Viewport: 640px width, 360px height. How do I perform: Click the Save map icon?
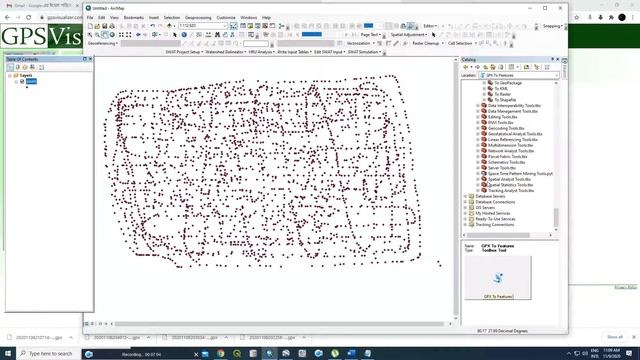104,26
